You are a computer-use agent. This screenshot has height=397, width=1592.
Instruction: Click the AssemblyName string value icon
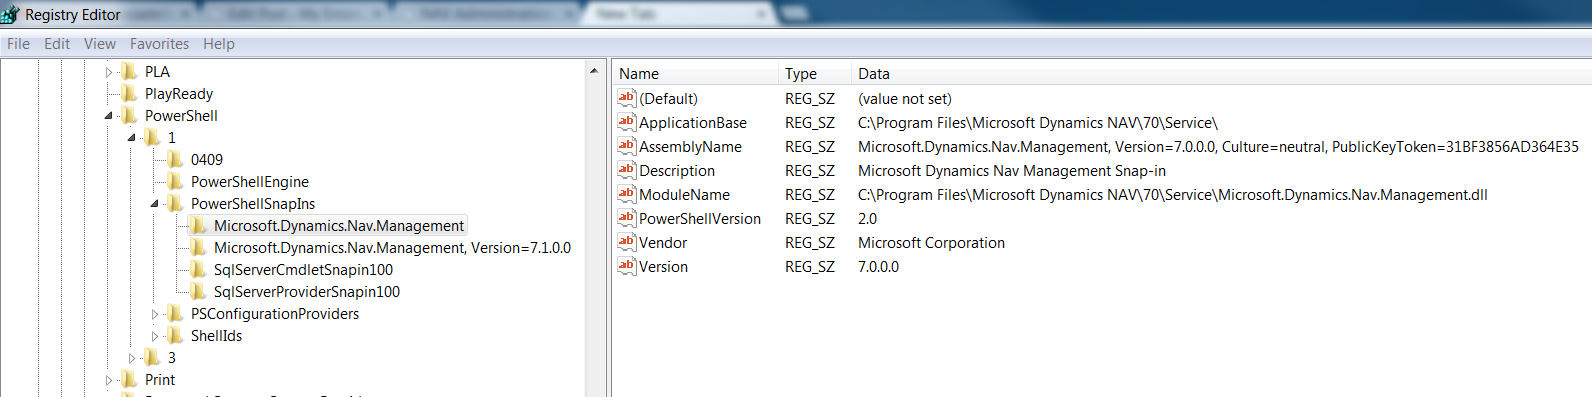627,146
